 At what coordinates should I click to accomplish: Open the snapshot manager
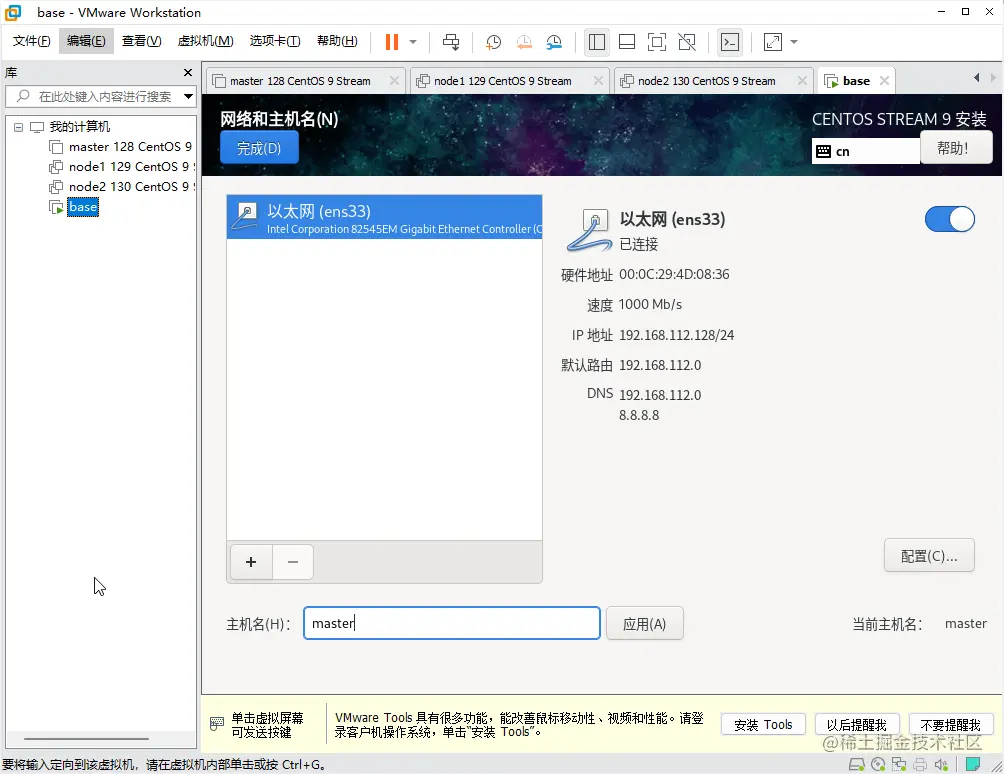coord(554,42)
